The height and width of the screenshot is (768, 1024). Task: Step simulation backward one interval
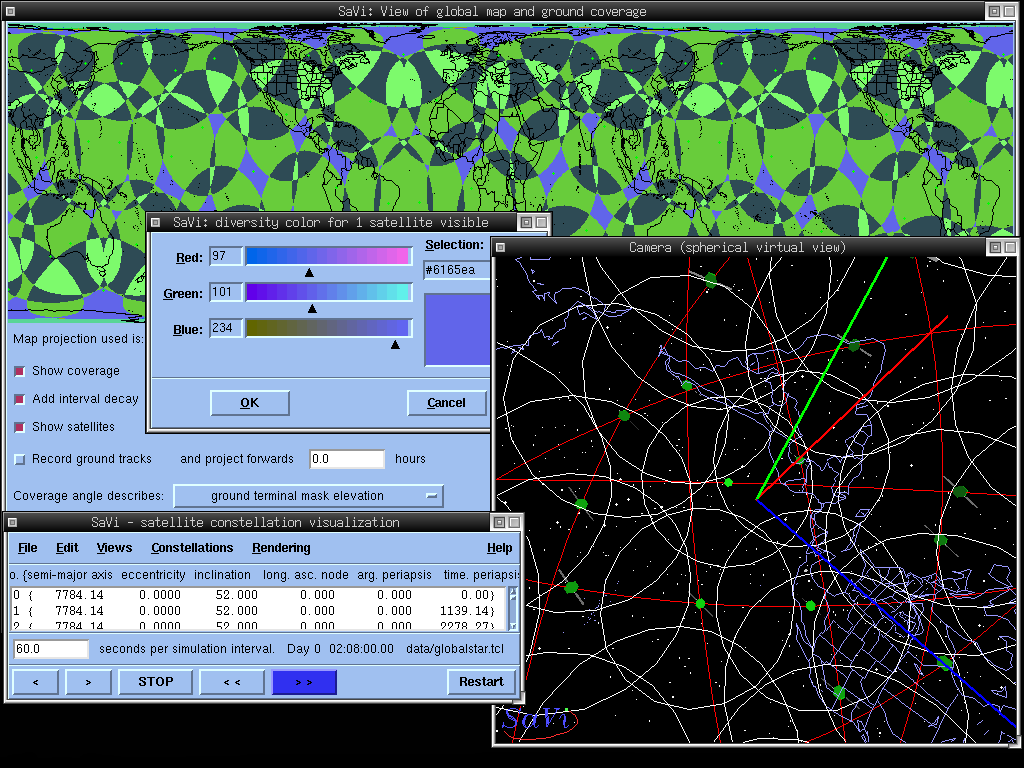tap(36, 682)
